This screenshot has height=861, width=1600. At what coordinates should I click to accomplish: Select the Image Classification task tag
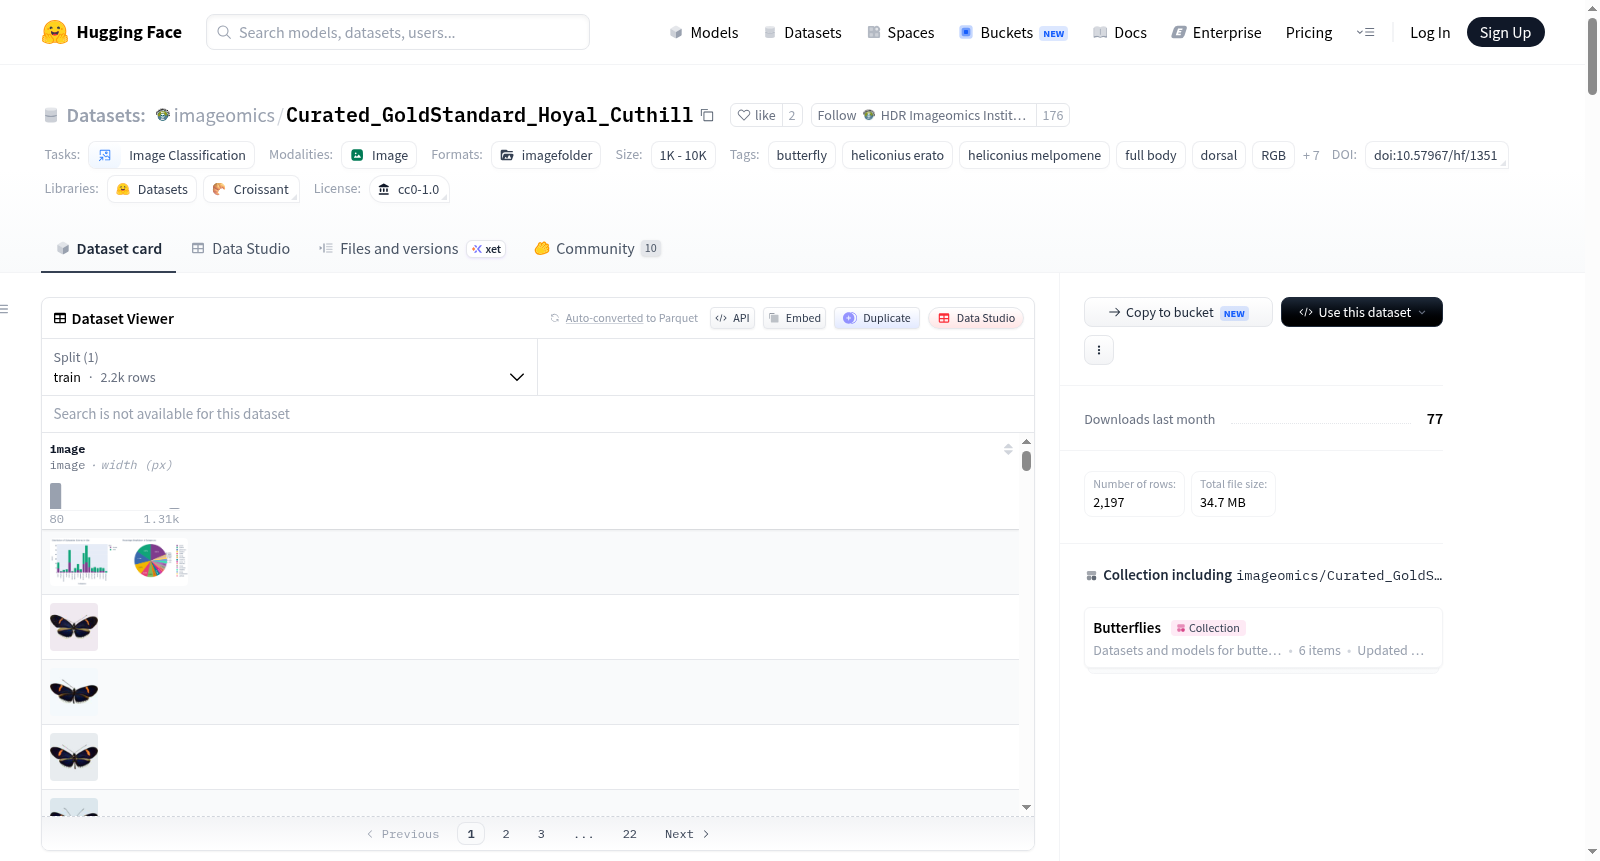(x=172, y=155)
